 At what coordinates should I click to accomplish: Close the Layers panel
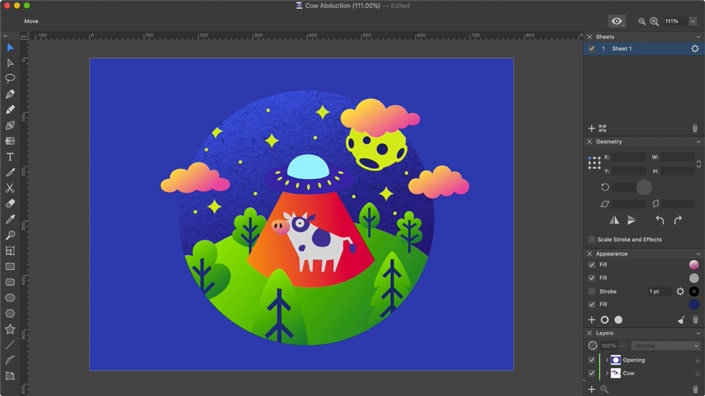pos(589,333)
